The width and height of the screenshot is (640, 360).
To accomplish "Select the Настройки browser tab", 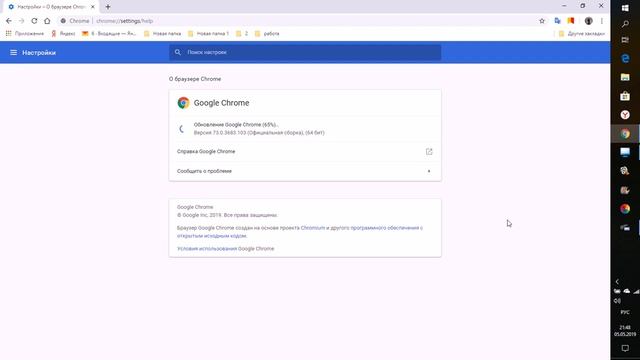I will (51, 7).
